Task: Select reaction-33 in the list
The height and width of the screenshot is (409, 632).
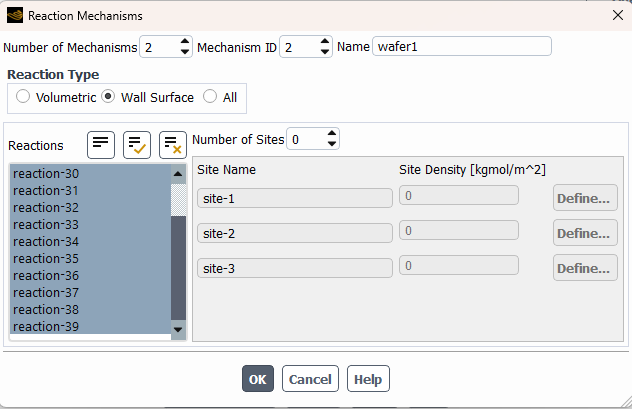Action: pos(90,224)
